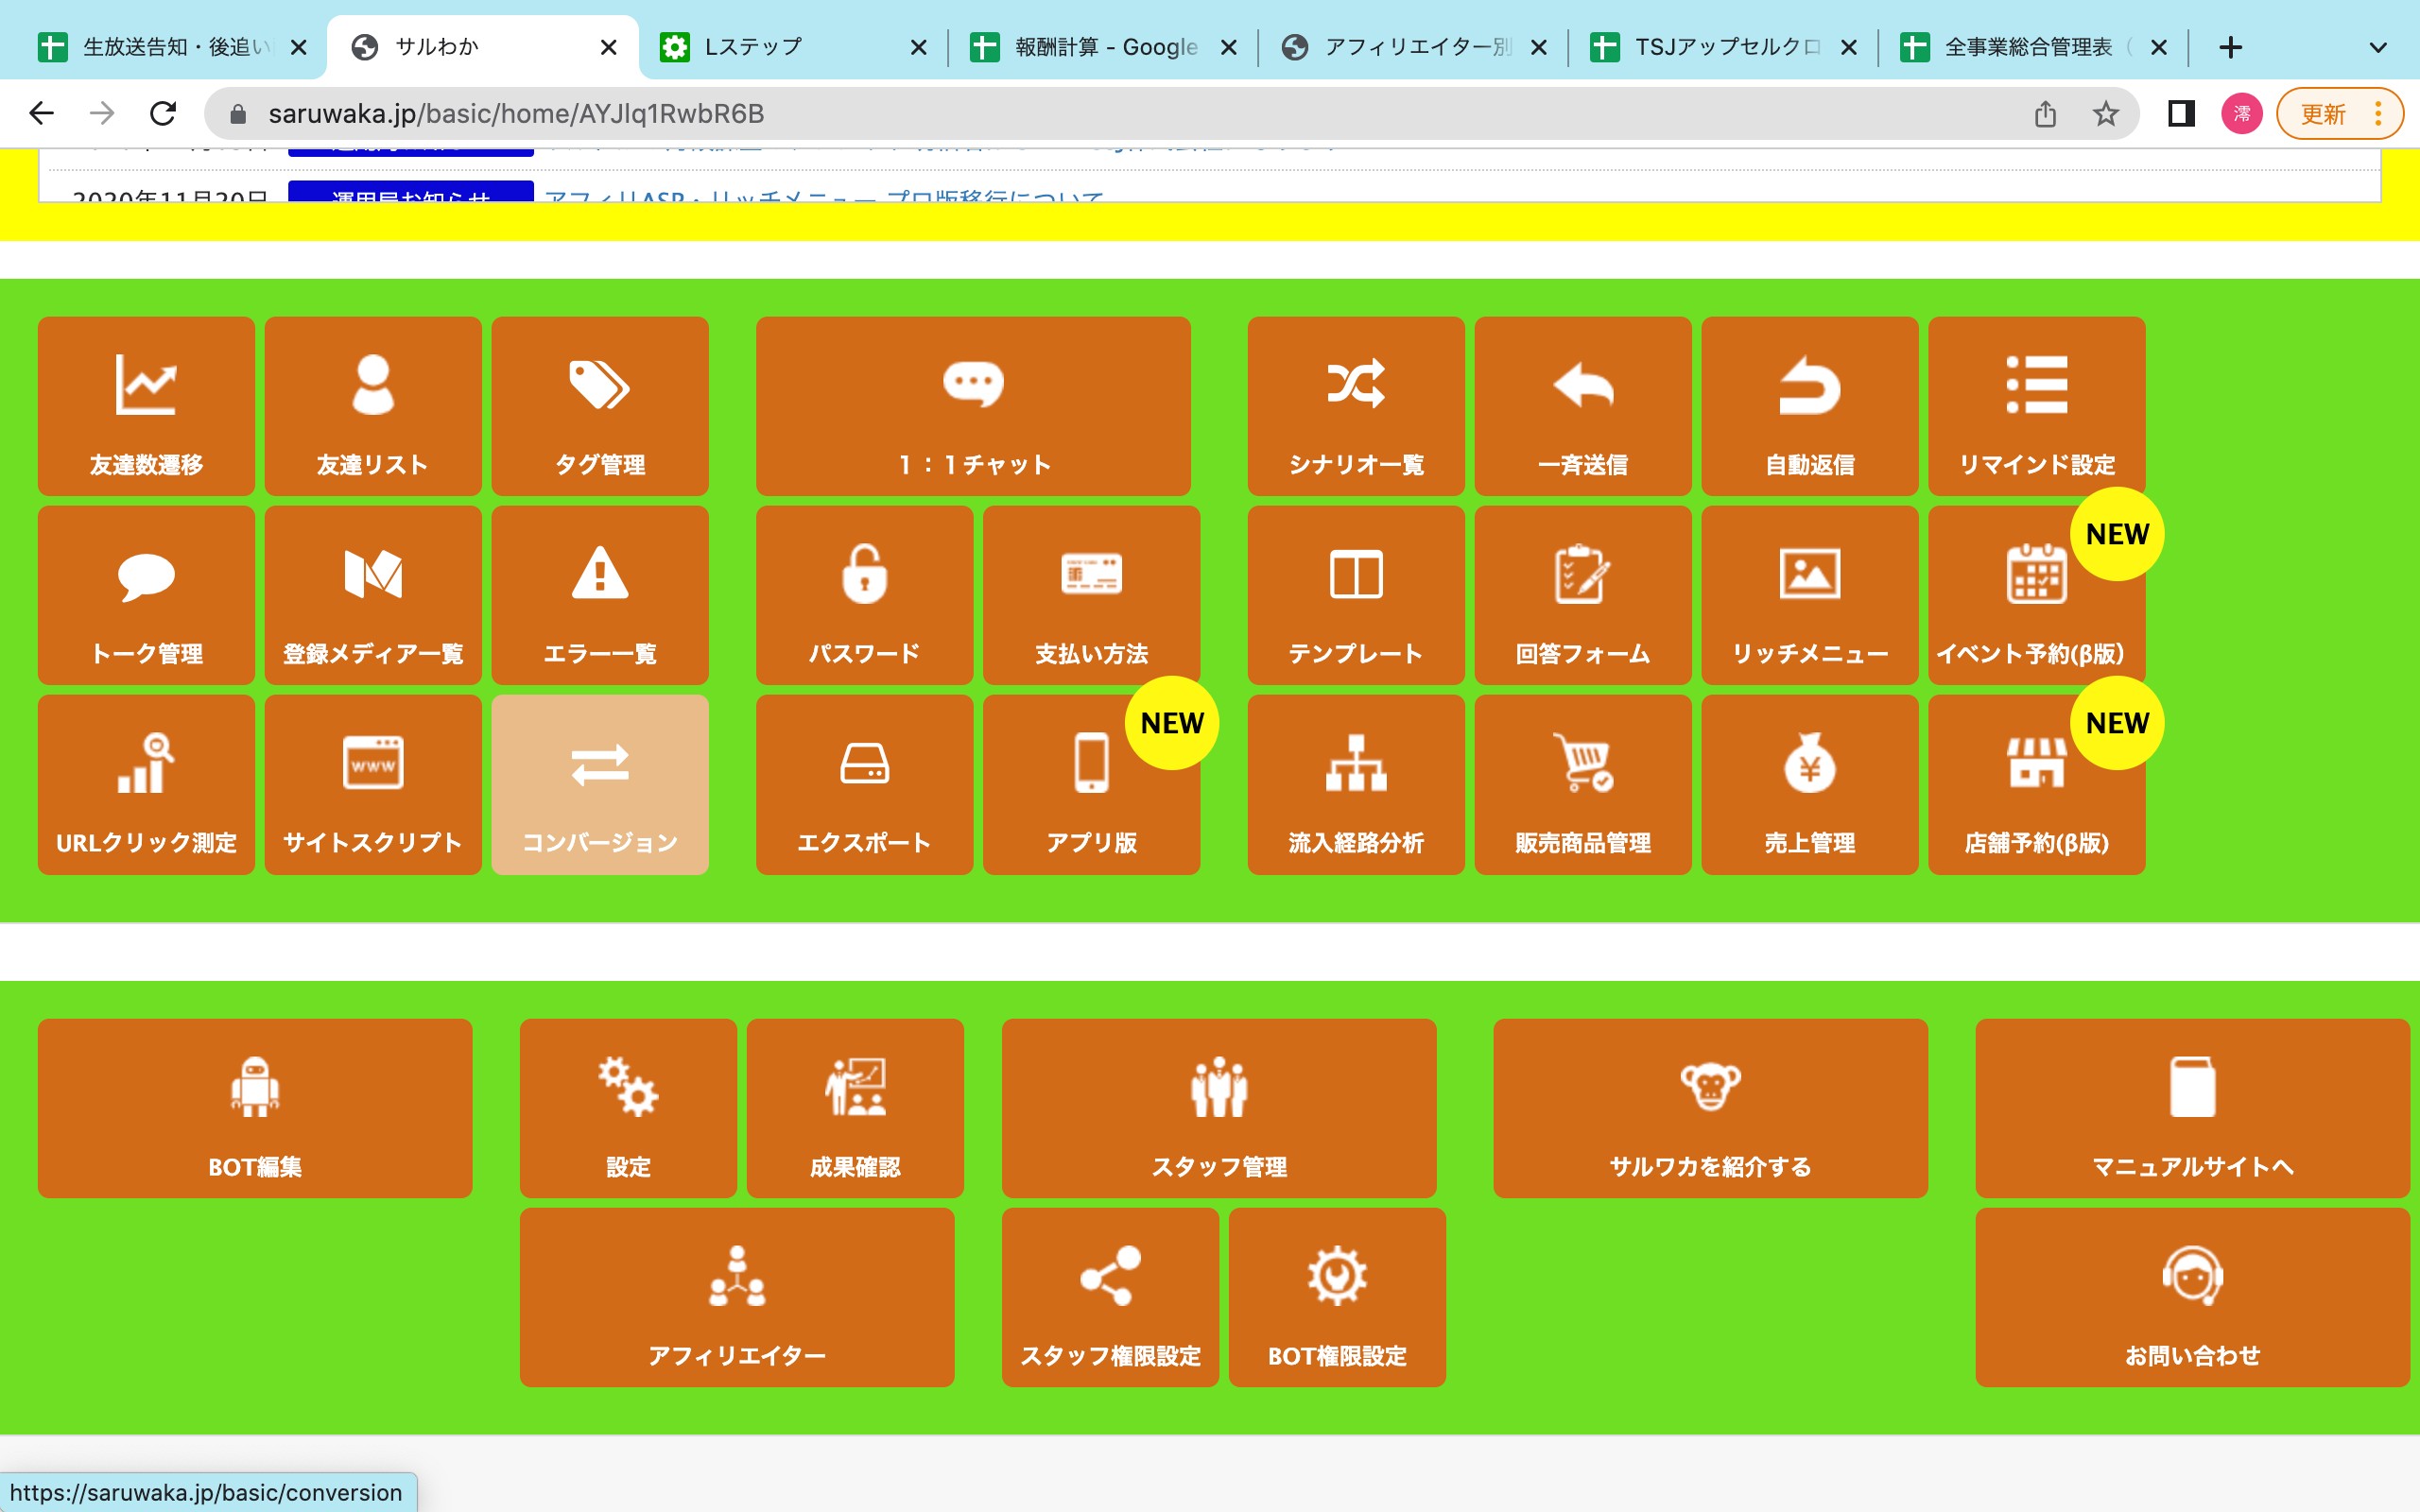
Task: Open the pink profile avatar menu
Action: point(2242,114)
